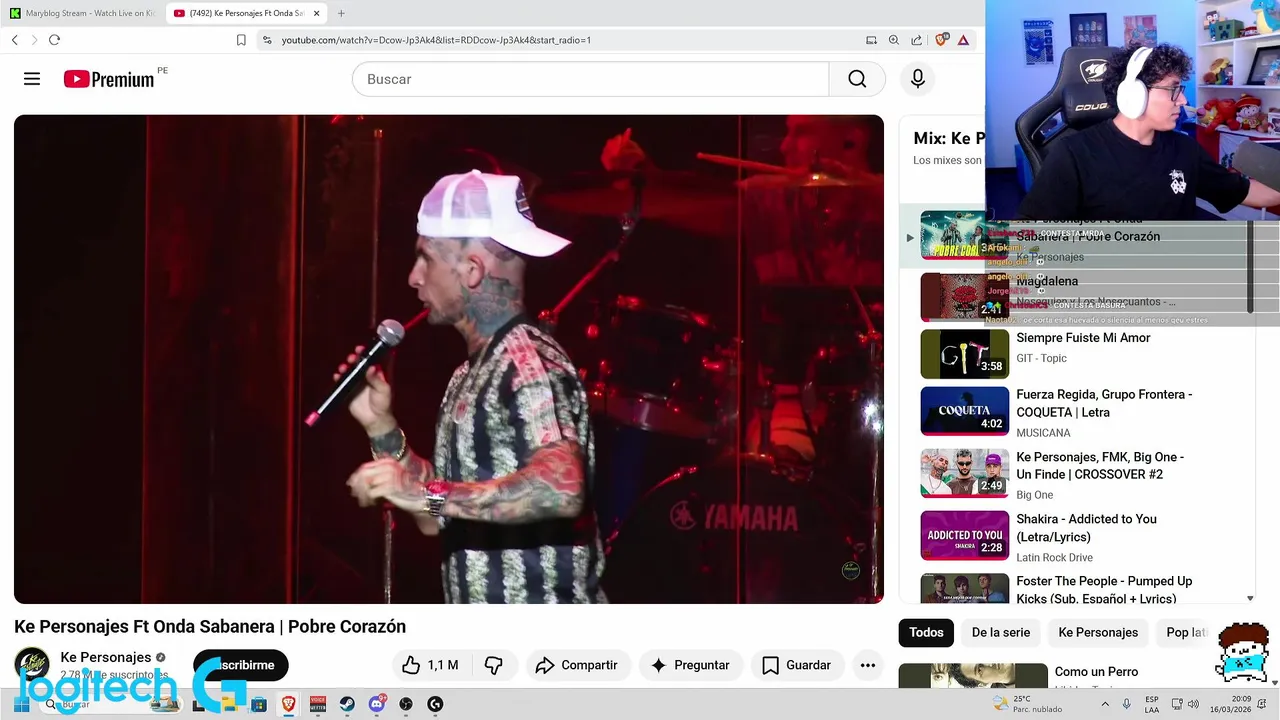
Task: Open Ke Personajes channel name link
Action: (x=106, y=657)
